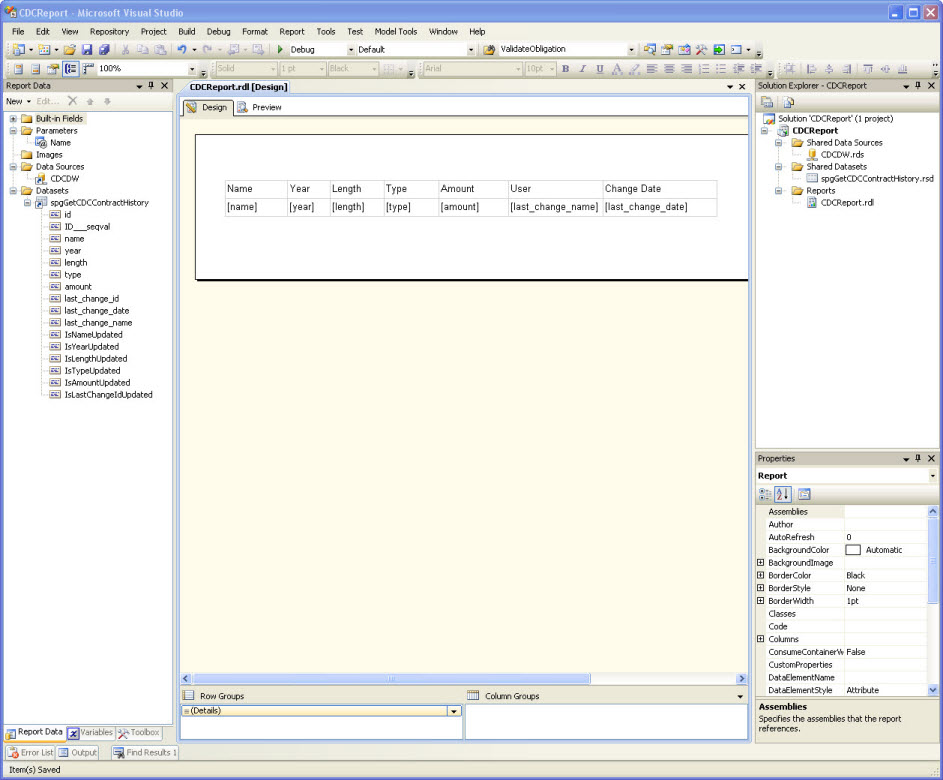Open Property Pages icon in Properties

pyautogui.click(x=804, y=494)
